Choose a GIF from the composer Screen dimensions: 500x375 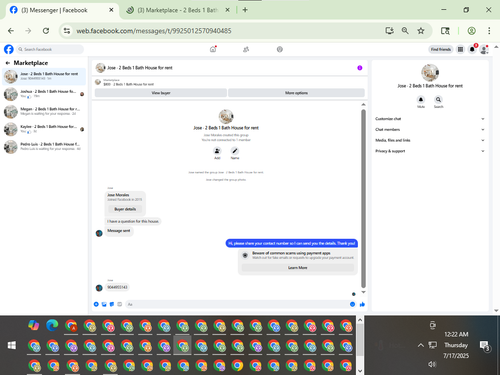120,304
